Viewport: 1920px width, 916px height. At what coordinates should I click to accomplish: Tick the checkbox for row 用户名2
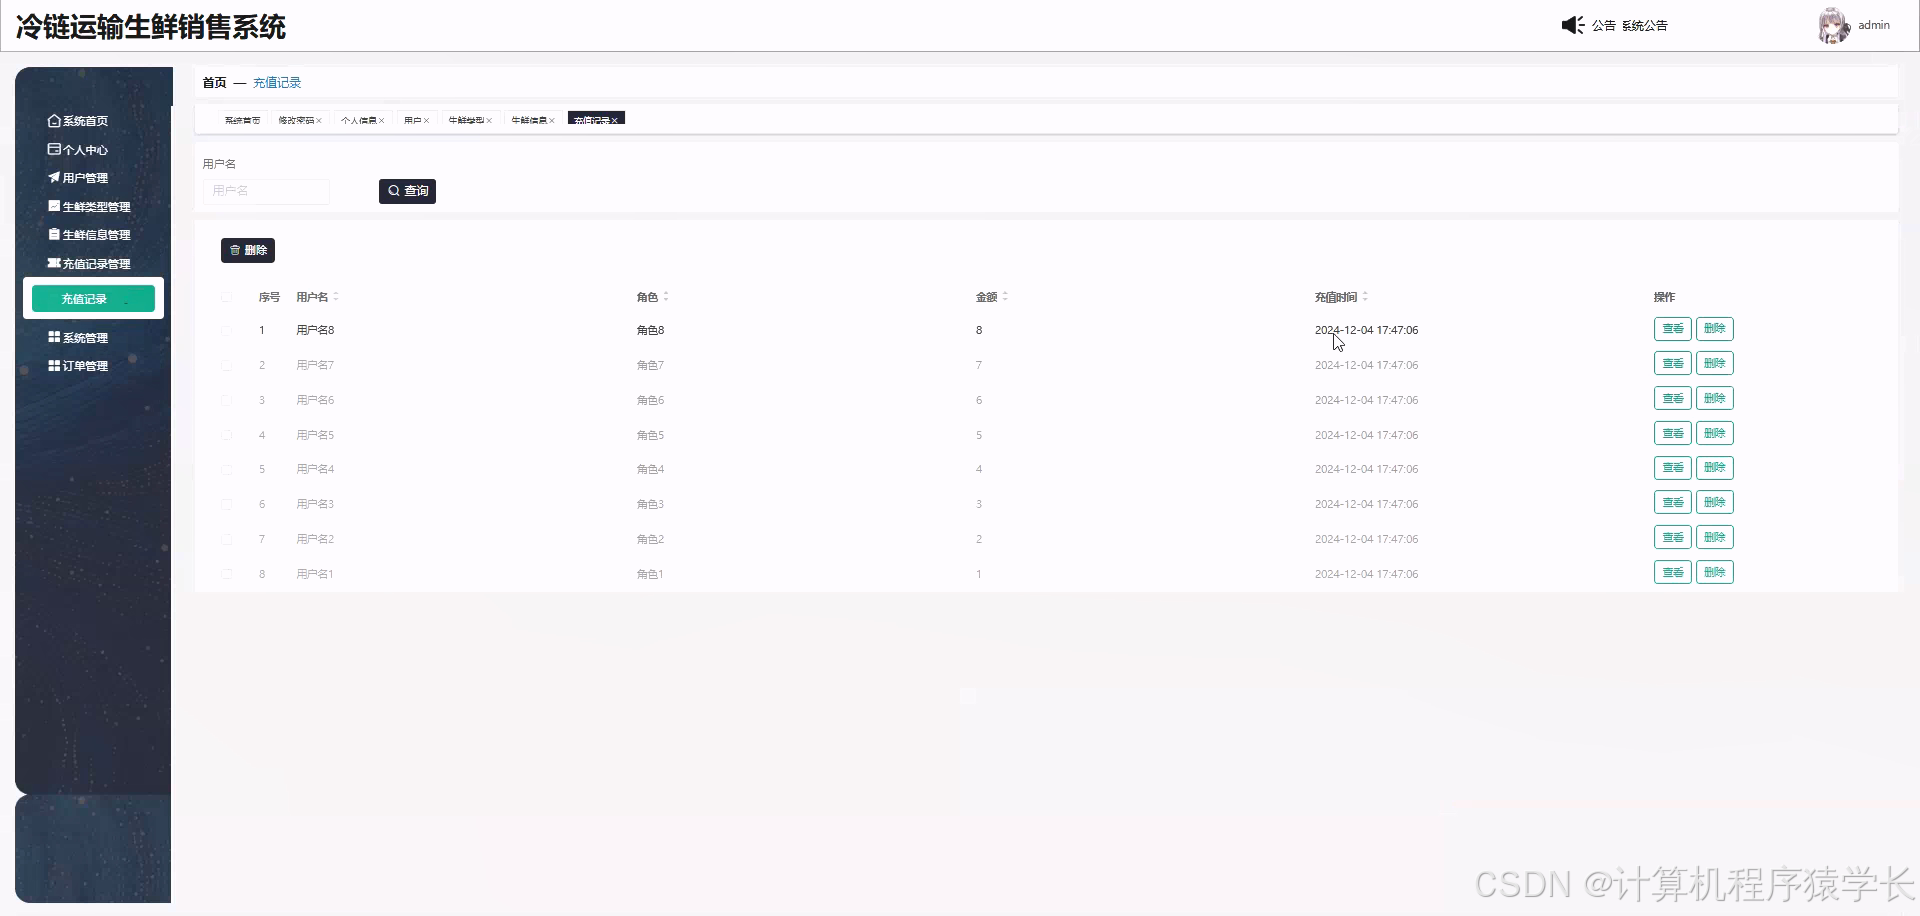click(227, 539)
